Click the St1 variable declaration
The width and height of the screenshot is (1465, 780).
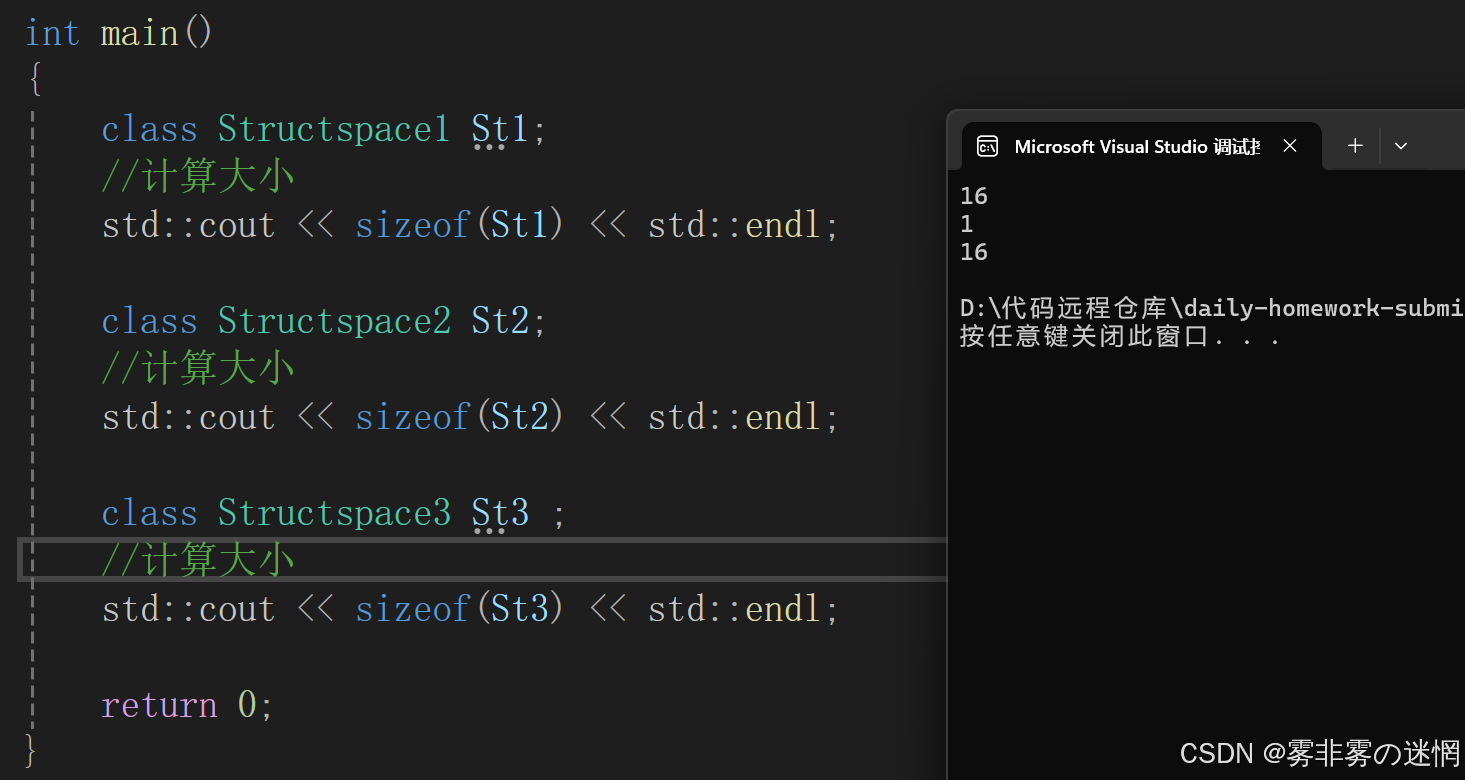pyautogui.click(x=499, y=129)
